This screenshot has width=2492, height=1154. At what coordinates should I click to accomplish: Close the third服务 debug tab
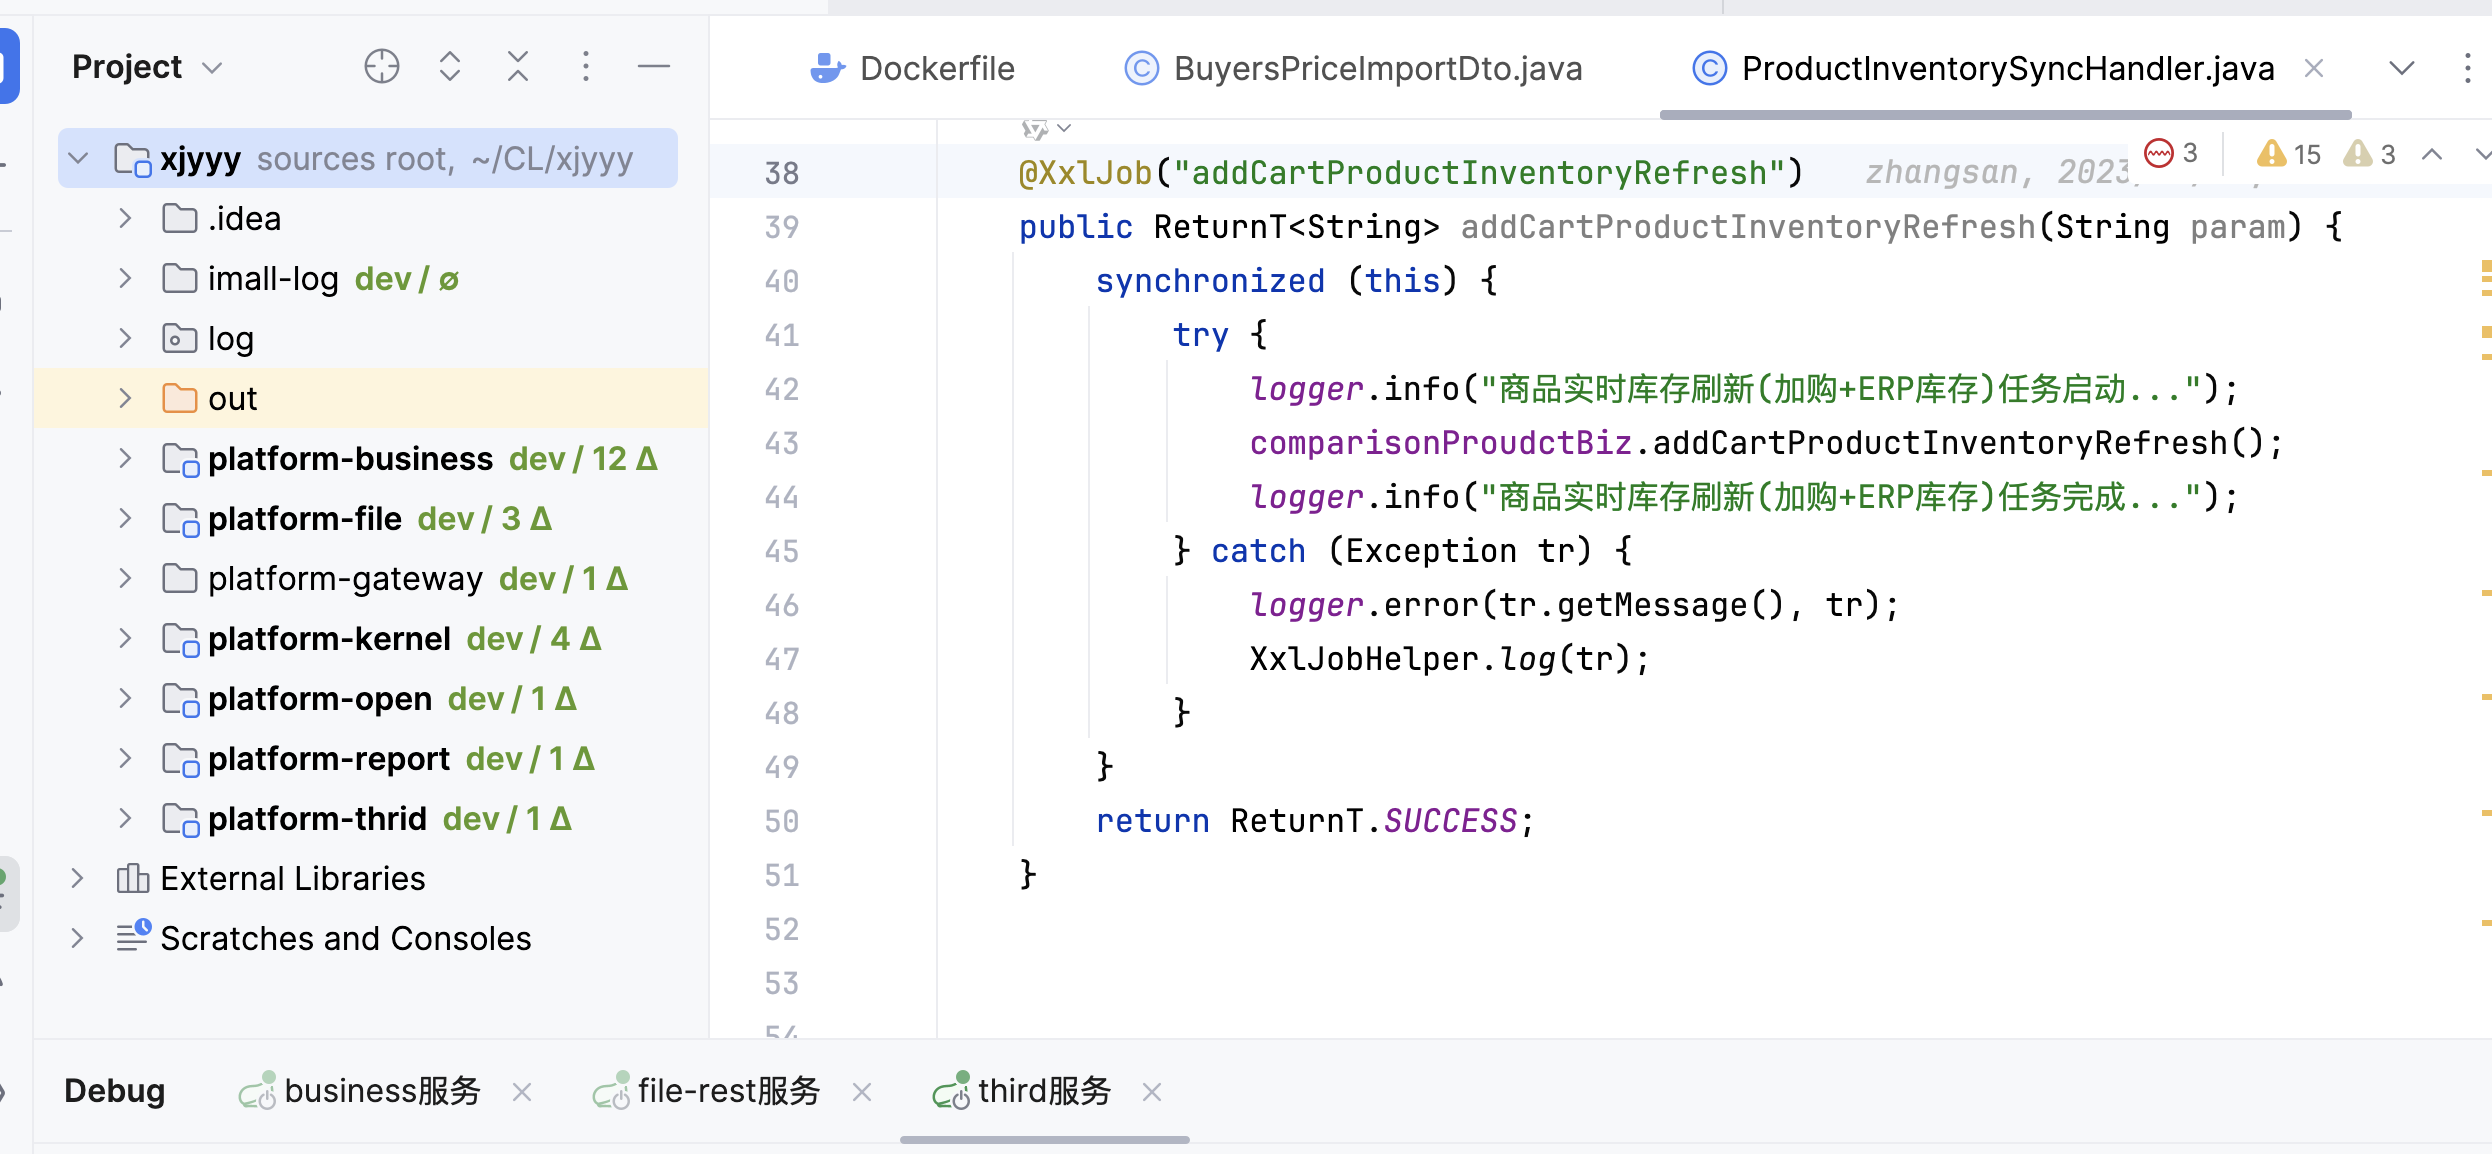coord(1151,1092)
